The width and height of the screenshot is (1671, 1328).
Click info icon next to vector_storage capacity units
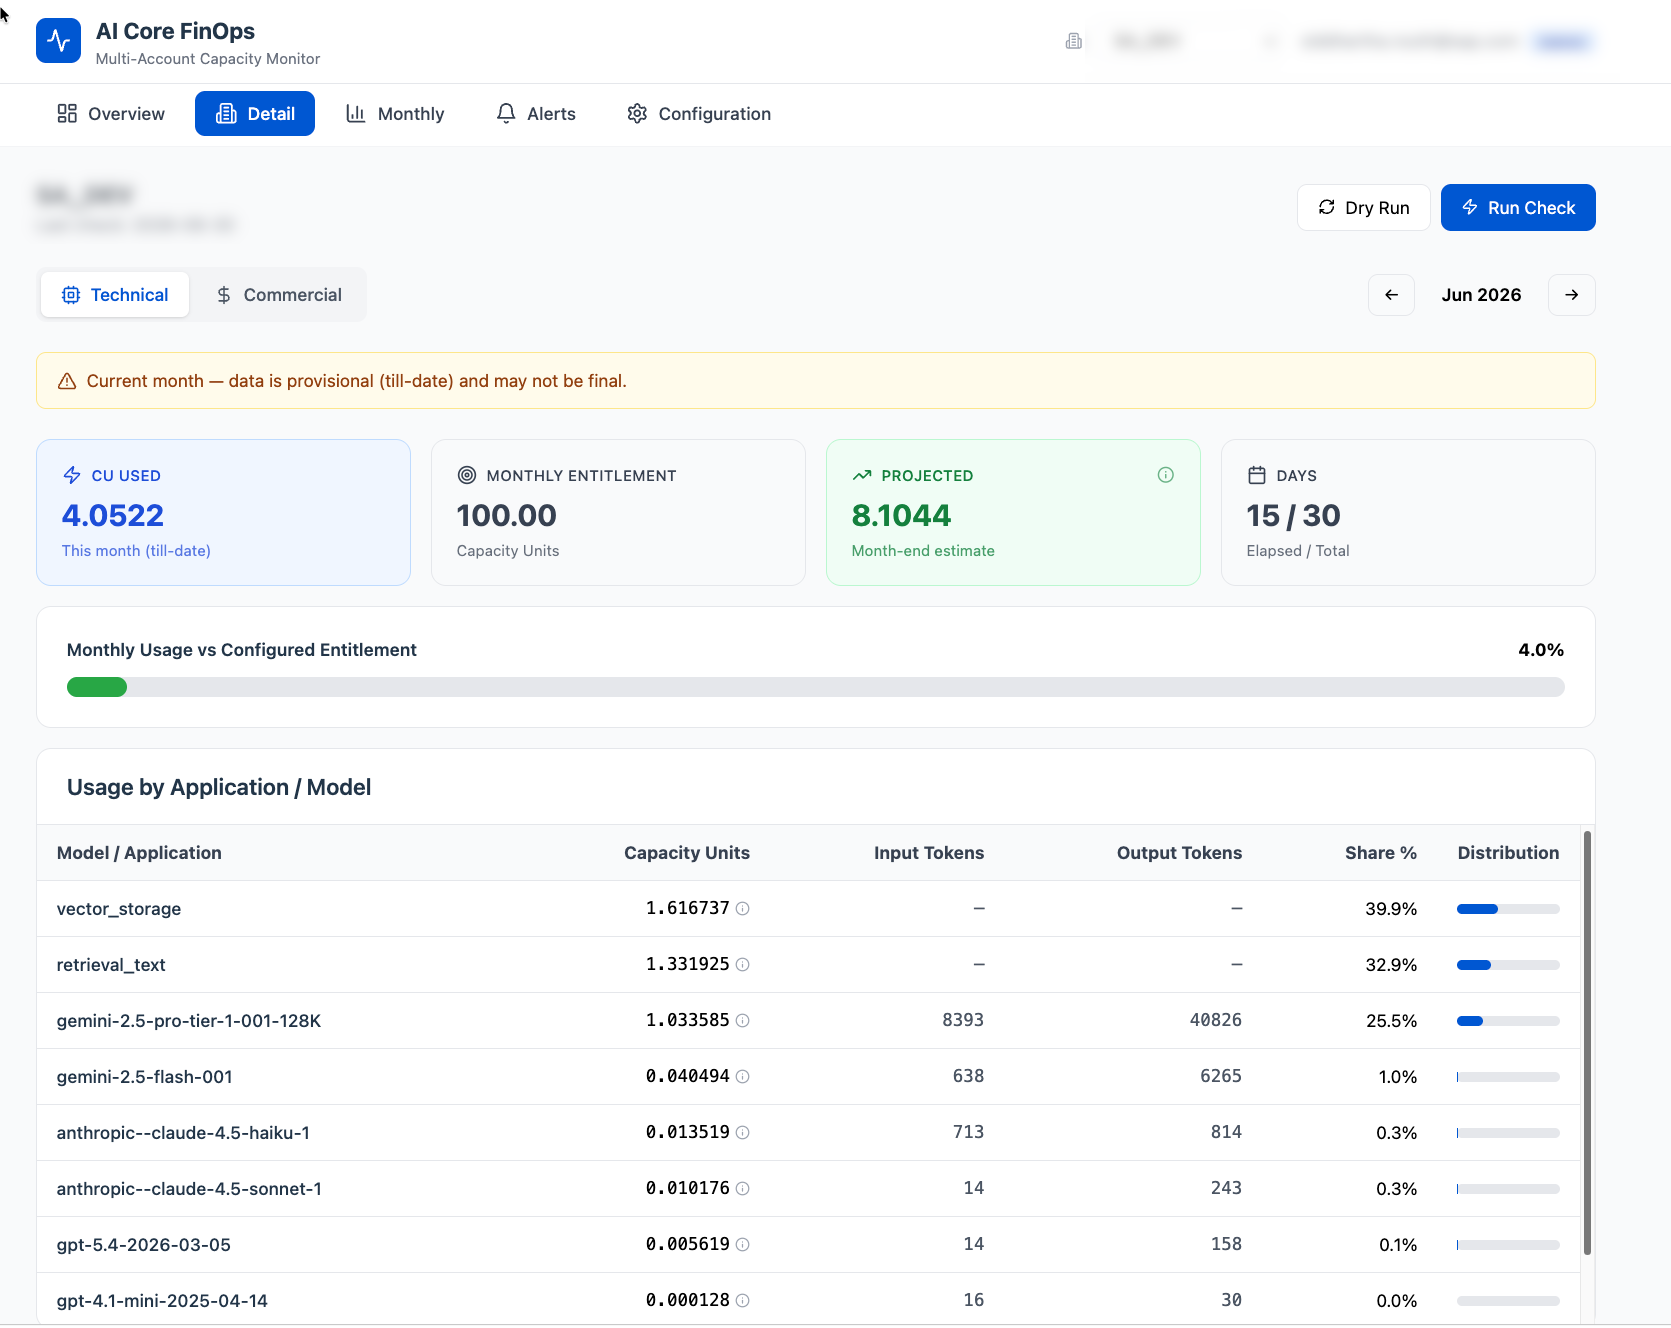coord(743,909)
